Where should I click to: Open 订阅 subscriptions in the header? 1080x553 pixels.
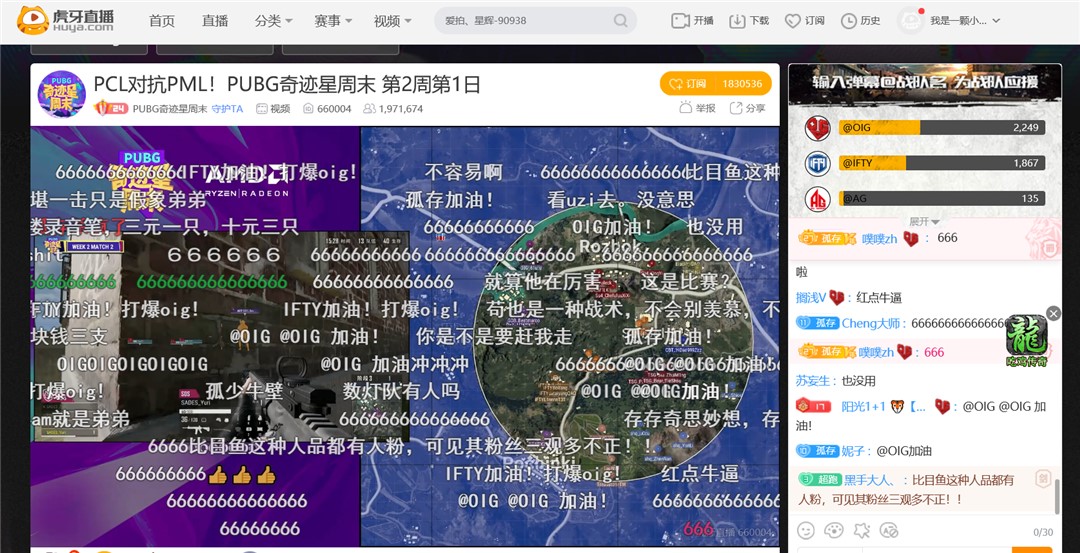tap(804, 21)
